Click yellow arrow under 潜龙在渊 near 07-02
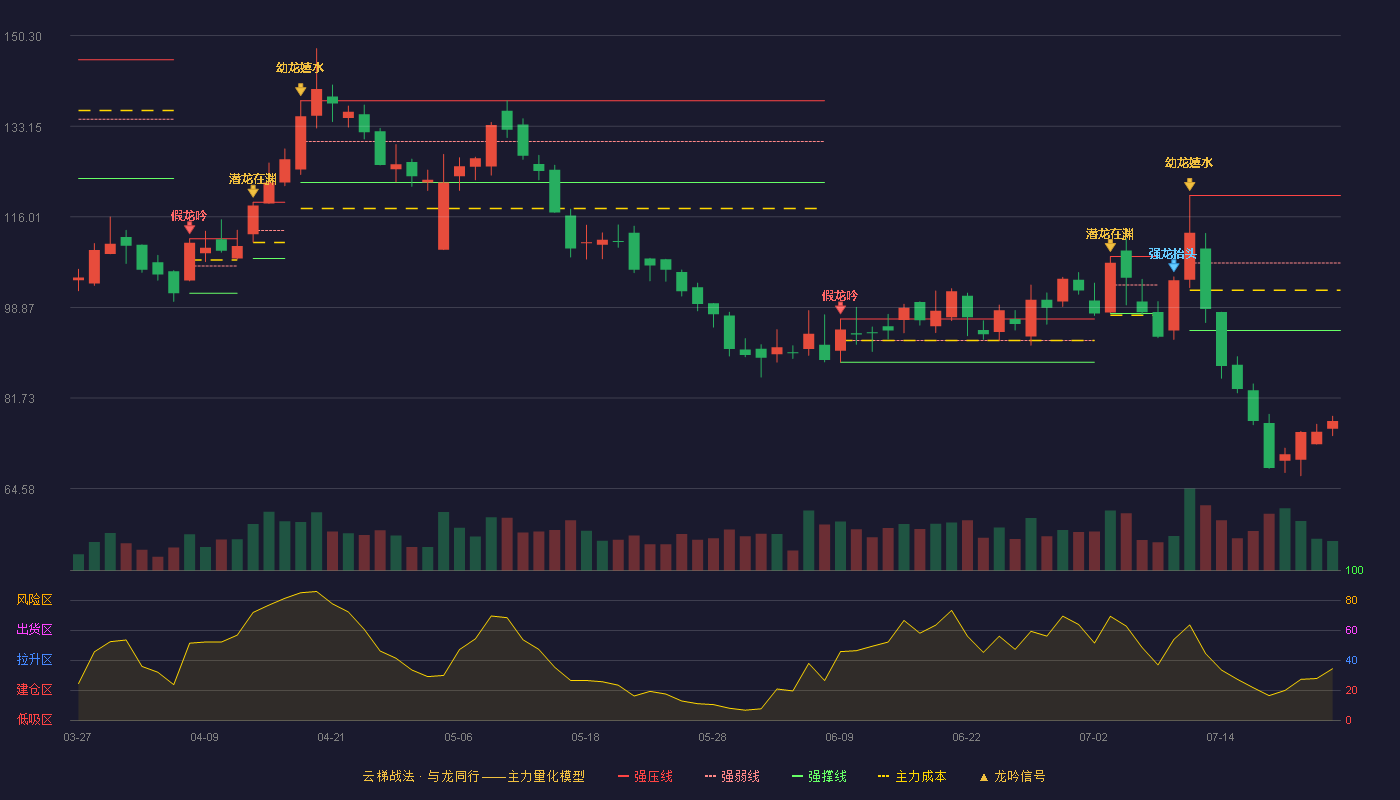Screen dimensions: 1400x800 pos(1110,246)
